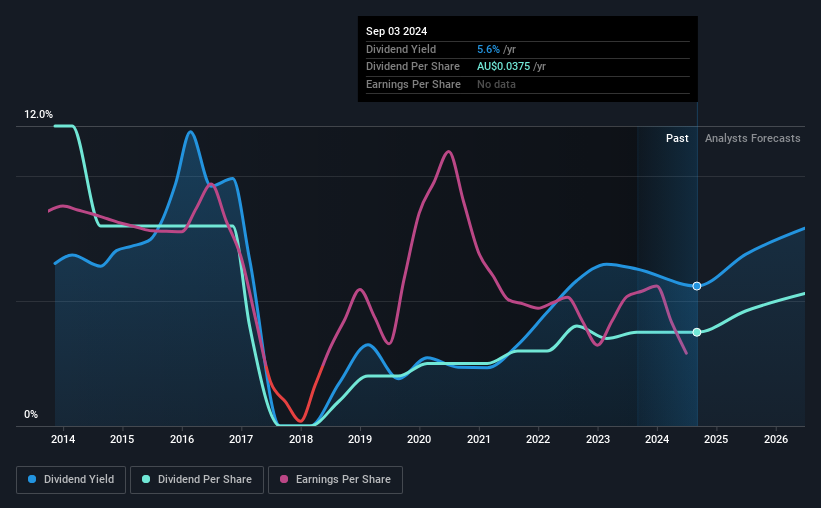Click the 0% y-axis label
821x508 pixels.
[31, 414]
